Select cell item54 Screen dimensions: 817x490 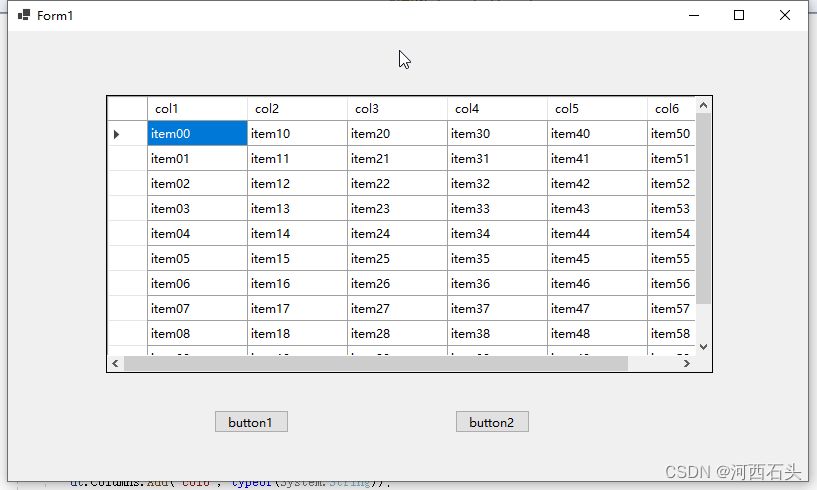[x=672, y=234]
